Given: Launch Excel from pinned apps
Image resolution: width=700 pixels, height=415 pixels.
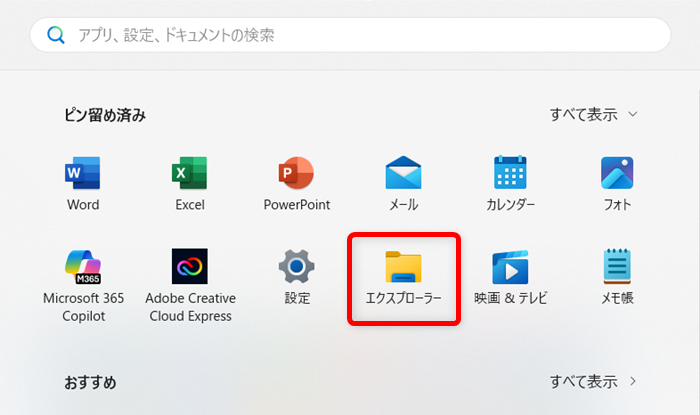Looking at the screenshot, I should pos(190,184).
